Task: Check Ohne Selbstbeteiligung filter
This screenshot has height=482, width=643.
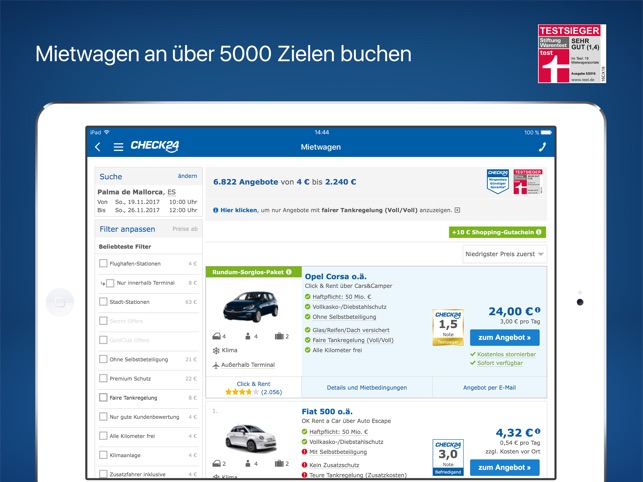Action: 103,359
